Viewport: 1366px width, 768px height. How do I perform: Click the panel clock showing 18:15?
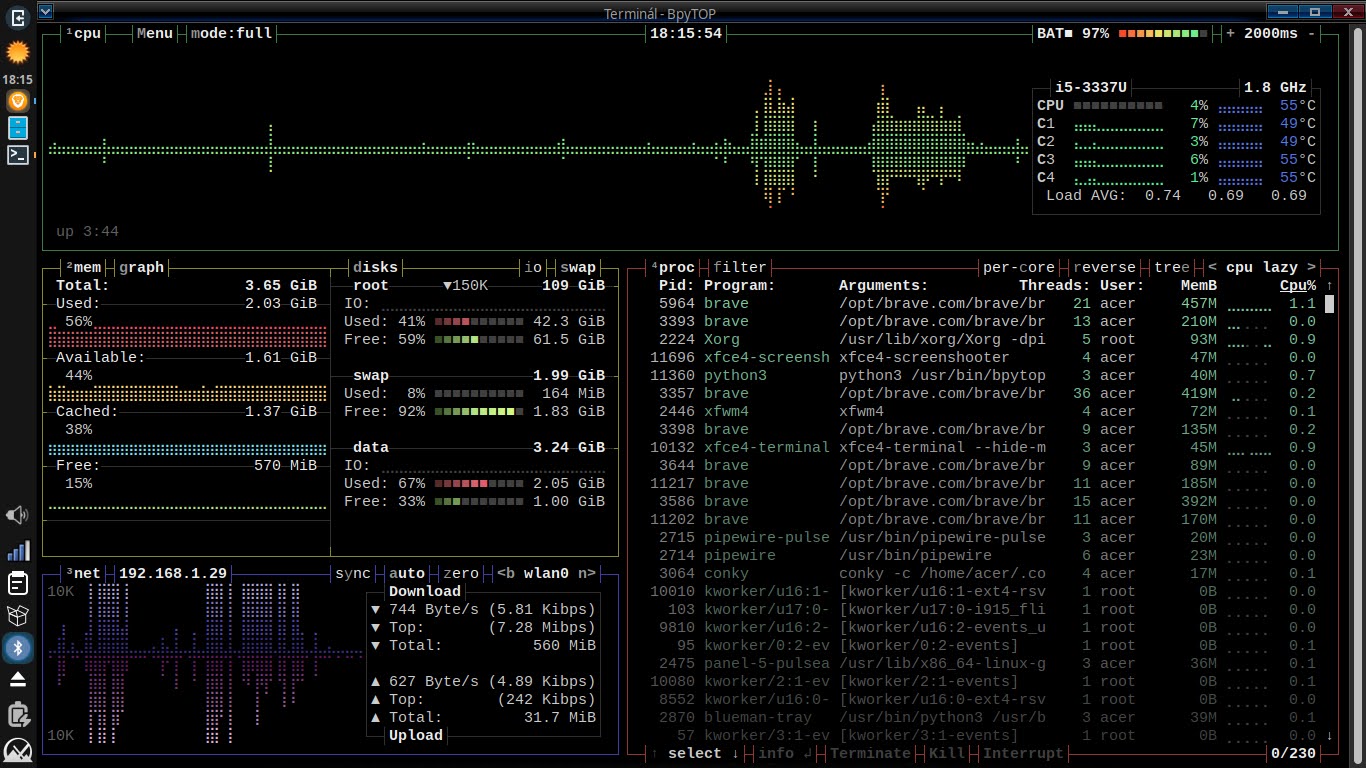[x=17, y=78]
